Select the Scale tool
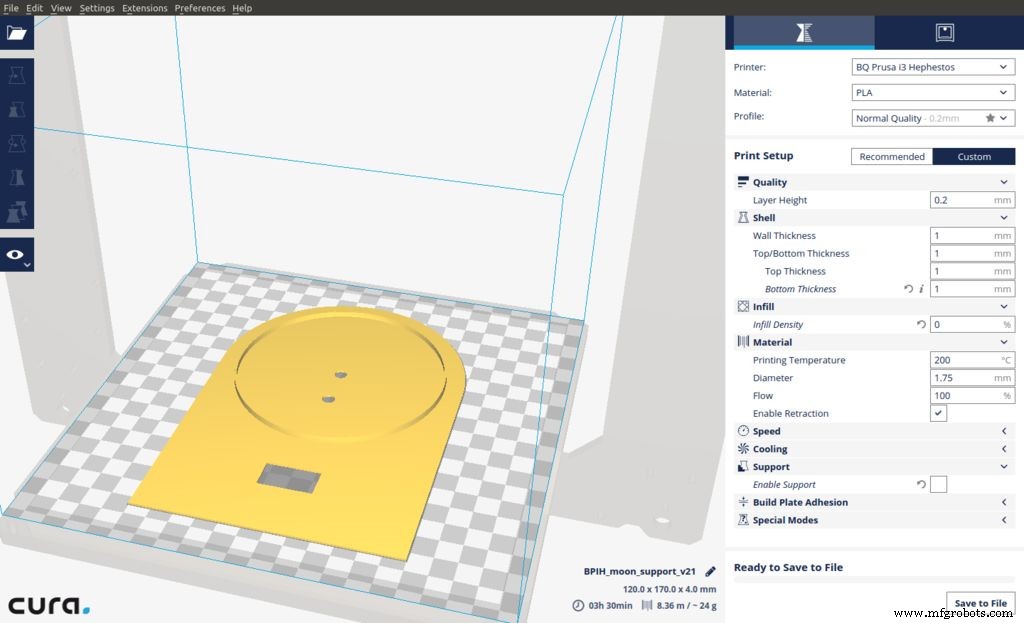 coord(16,109)
